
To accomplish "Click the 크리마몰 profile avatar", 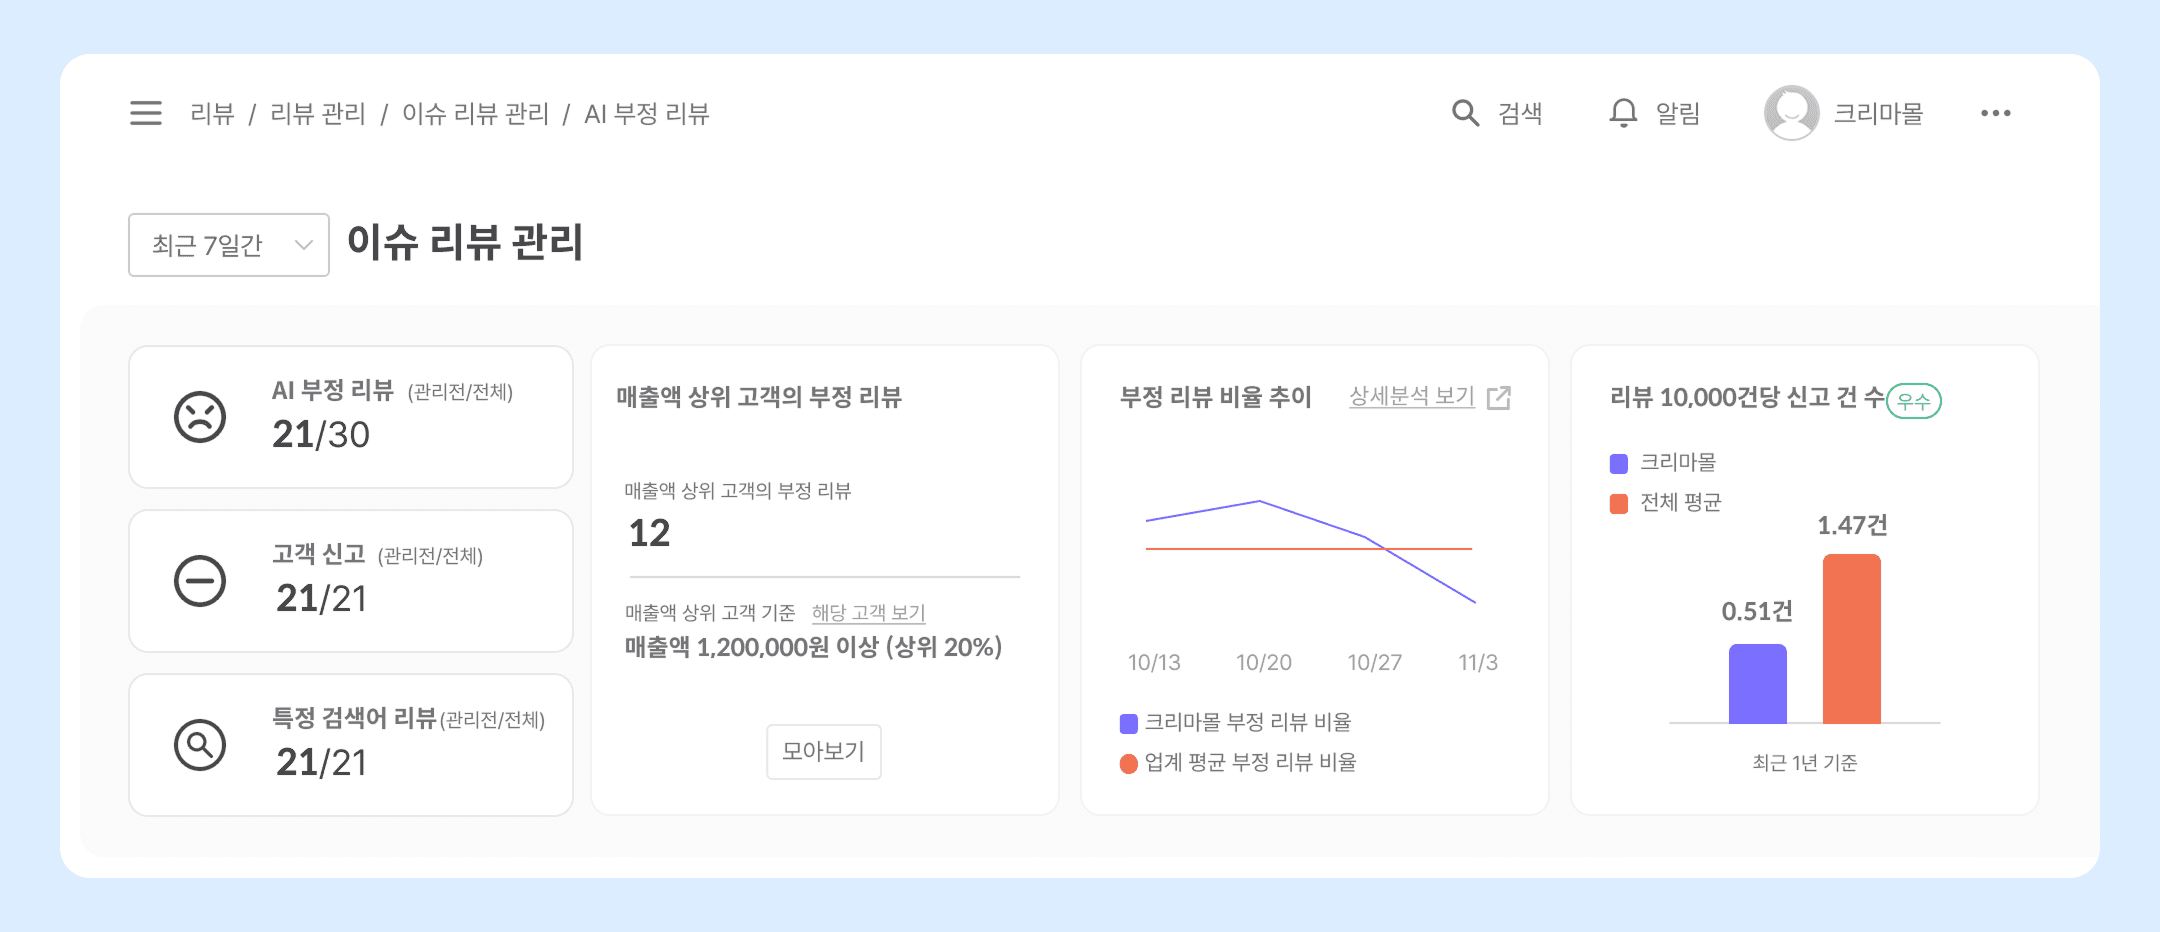I will (x=1790, y=113).
